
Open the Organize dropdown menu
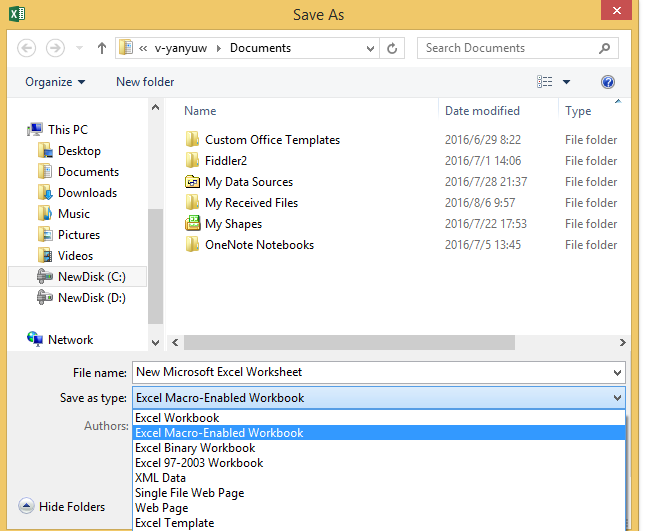coord(55,82)
